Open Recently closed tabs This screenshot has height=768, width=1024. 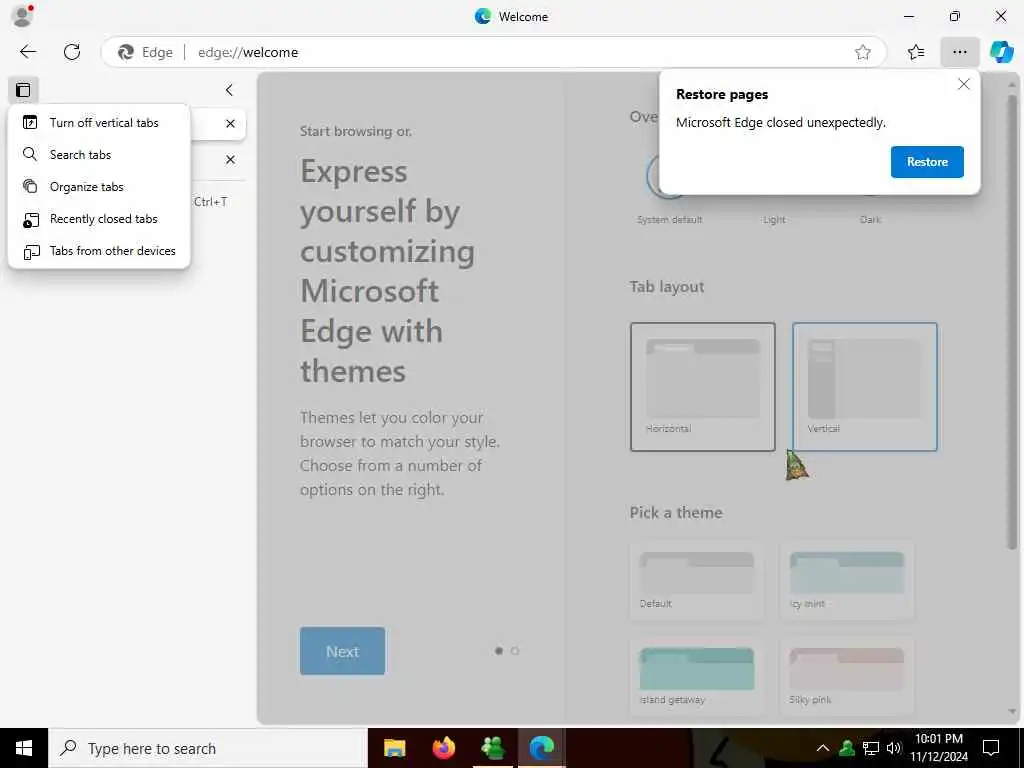(99, 219)
